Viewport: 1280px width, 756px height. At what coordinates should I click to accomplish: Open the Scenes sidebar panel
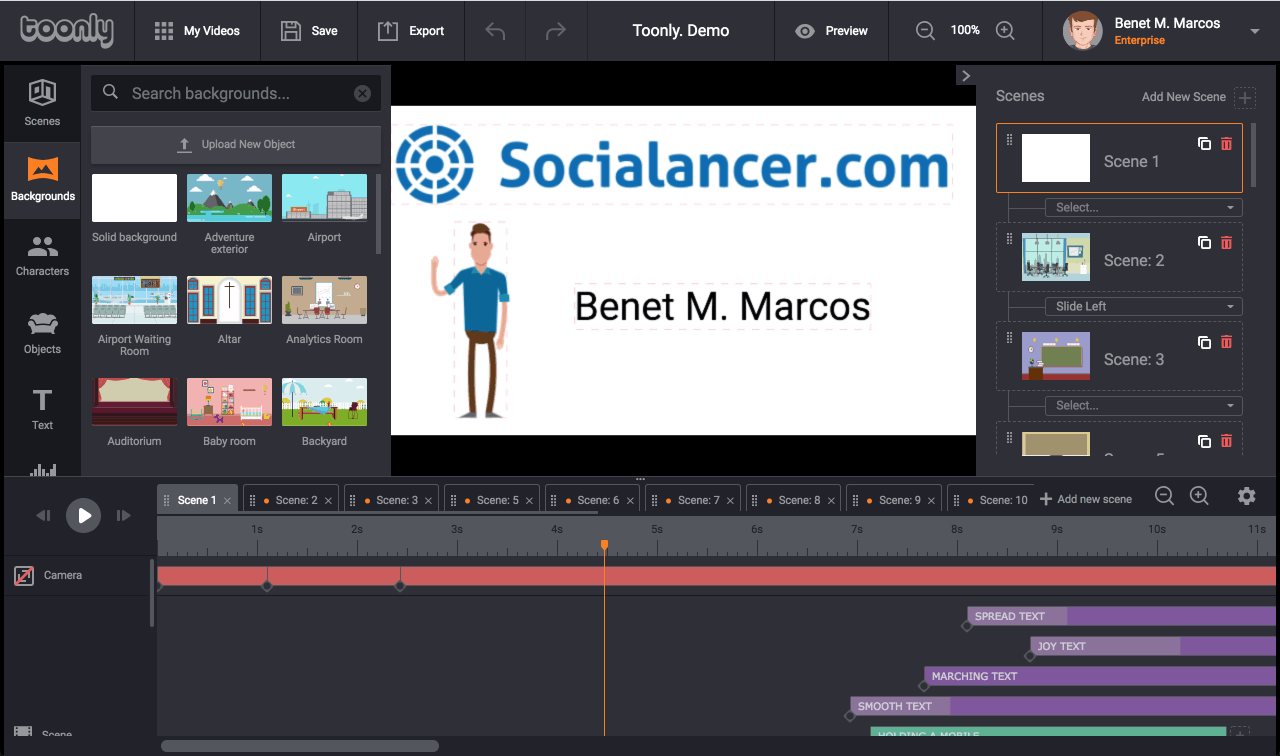click(42, 104)
